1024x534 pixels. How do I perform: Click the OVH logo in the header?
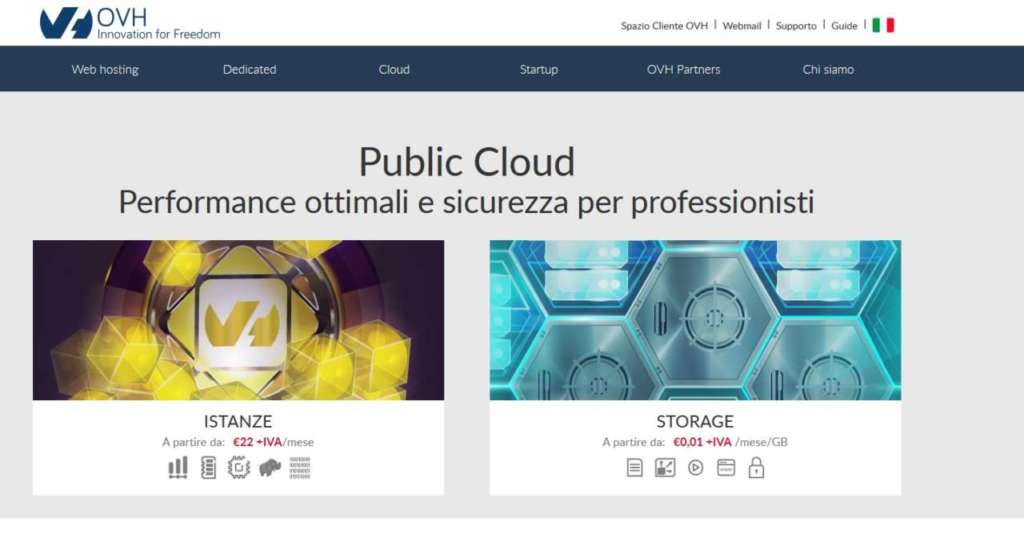coord(130,24)
